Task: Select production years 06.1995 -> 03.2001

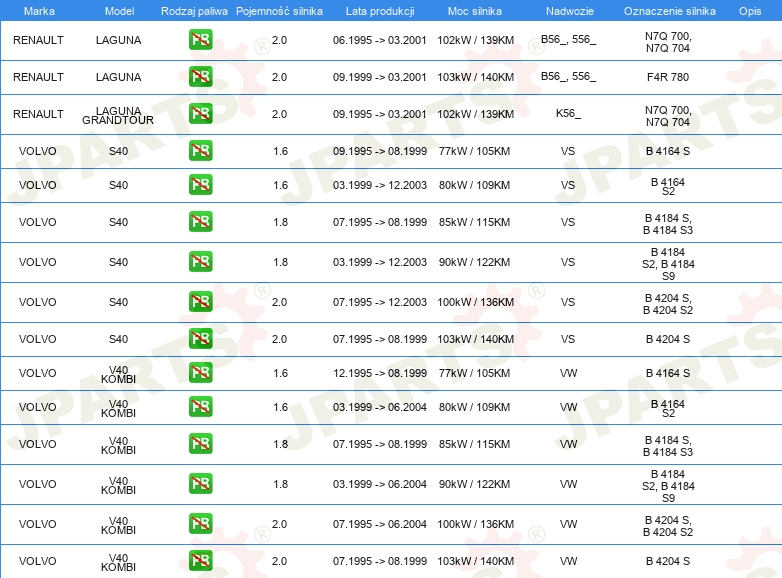Action: coord(380,40)
